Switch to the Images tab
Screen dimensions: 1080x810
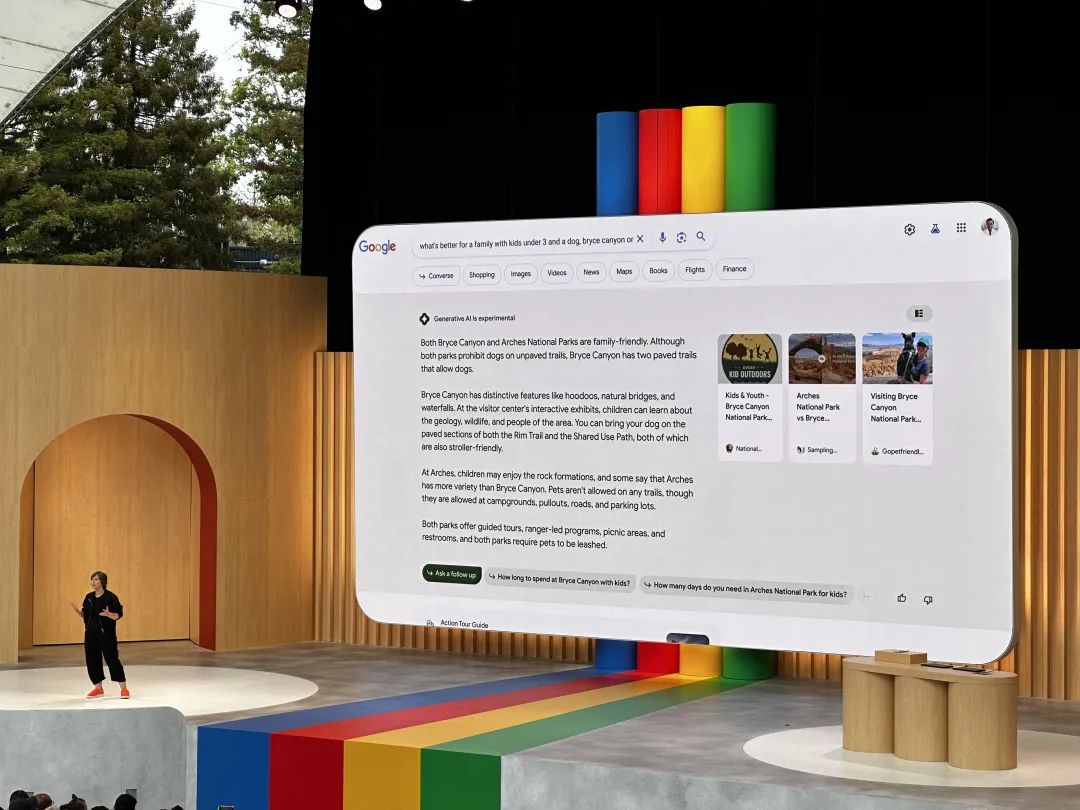pyautogui.click(x=520, y=273)
